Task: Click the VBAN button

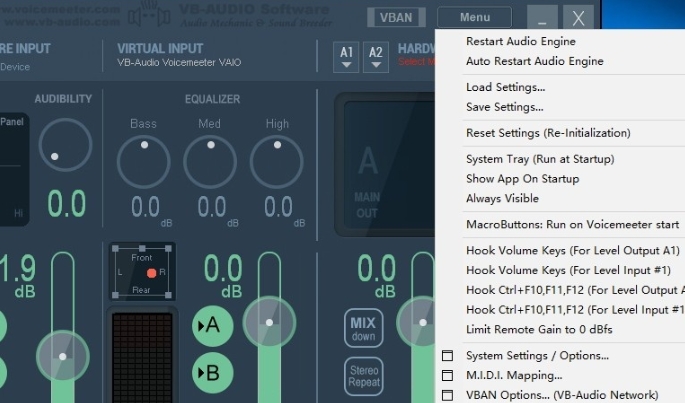Action: (396, 17)
